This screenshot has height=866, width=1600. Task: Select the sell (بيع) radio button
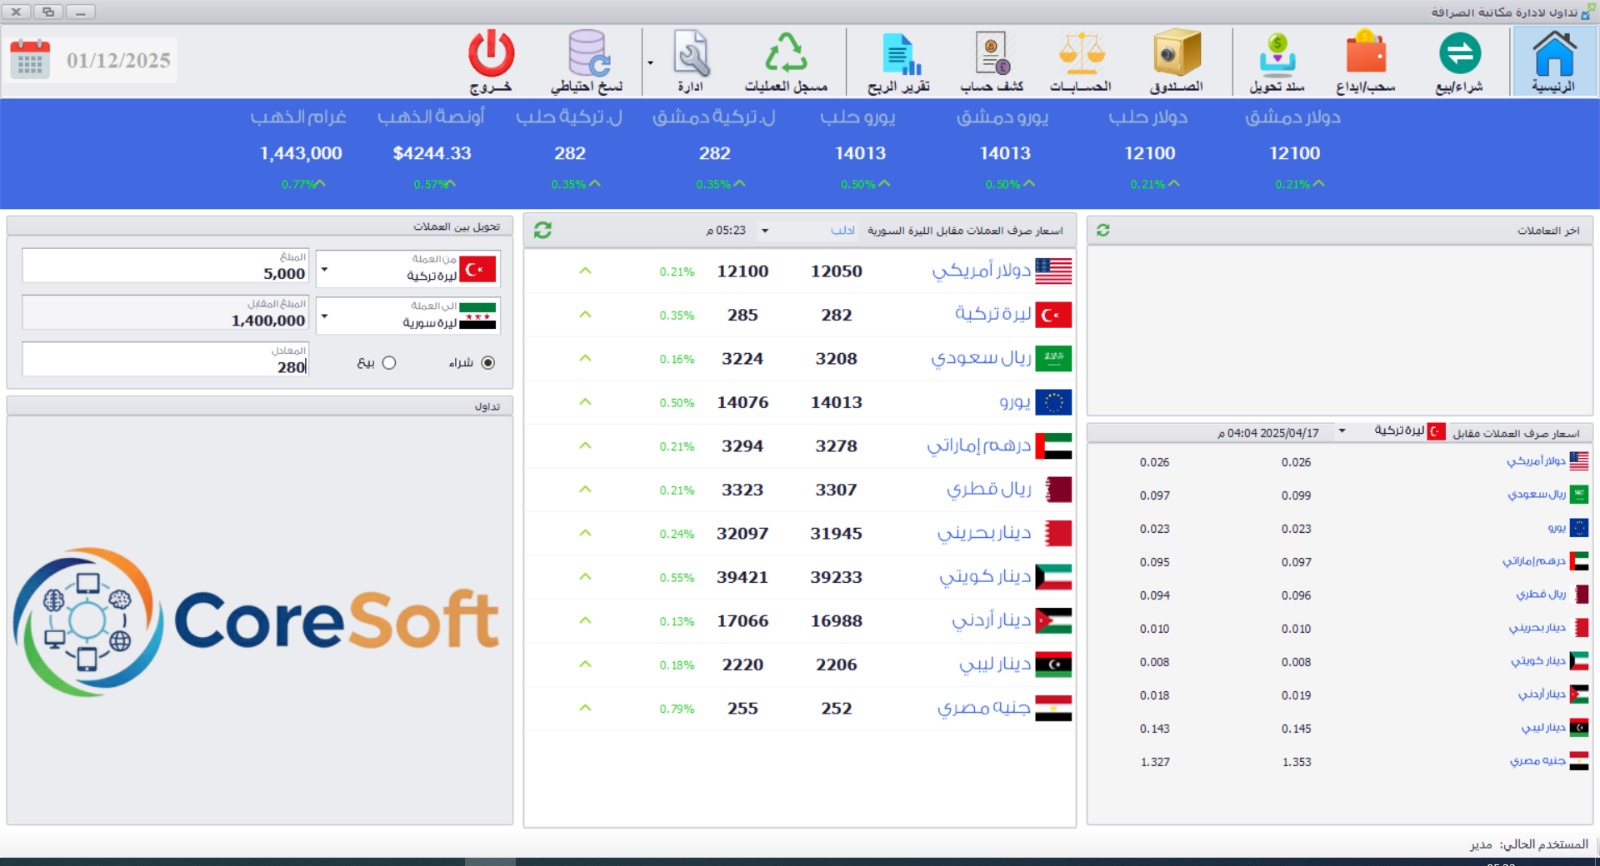[389, 363]
